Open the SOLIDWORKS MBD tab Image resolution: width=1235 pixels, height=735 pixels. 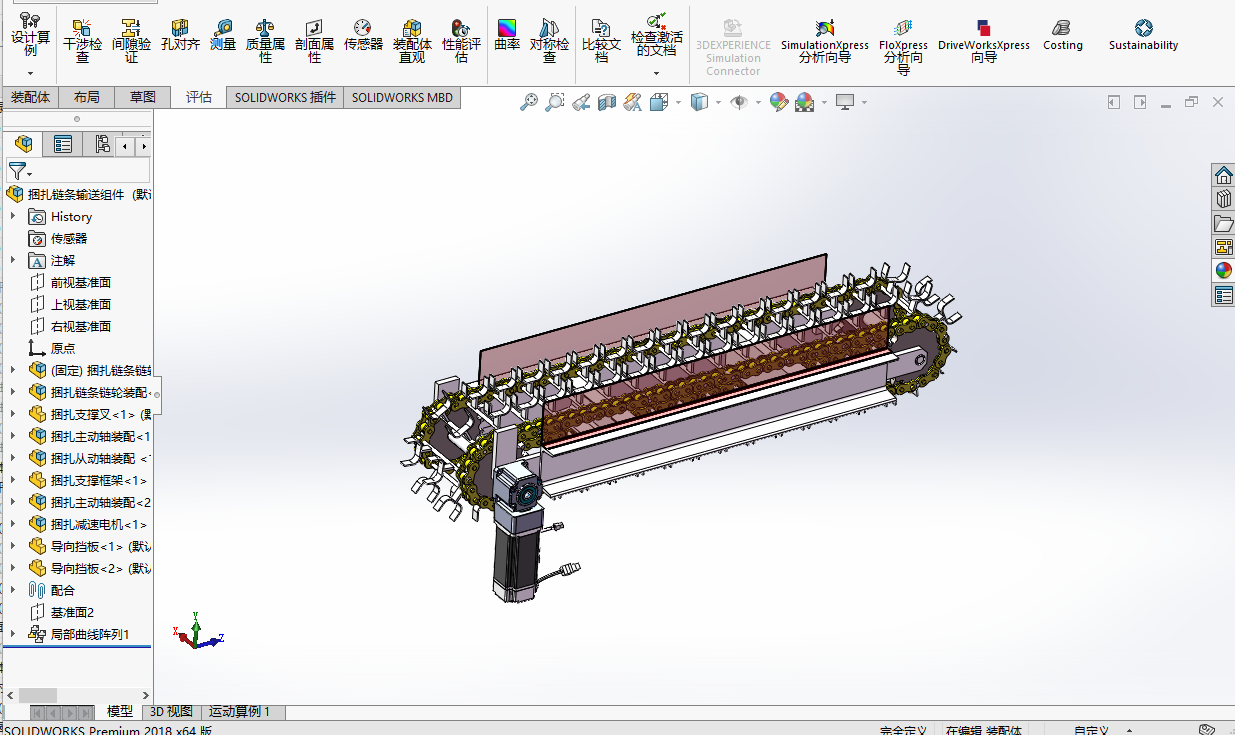[402, 97]
